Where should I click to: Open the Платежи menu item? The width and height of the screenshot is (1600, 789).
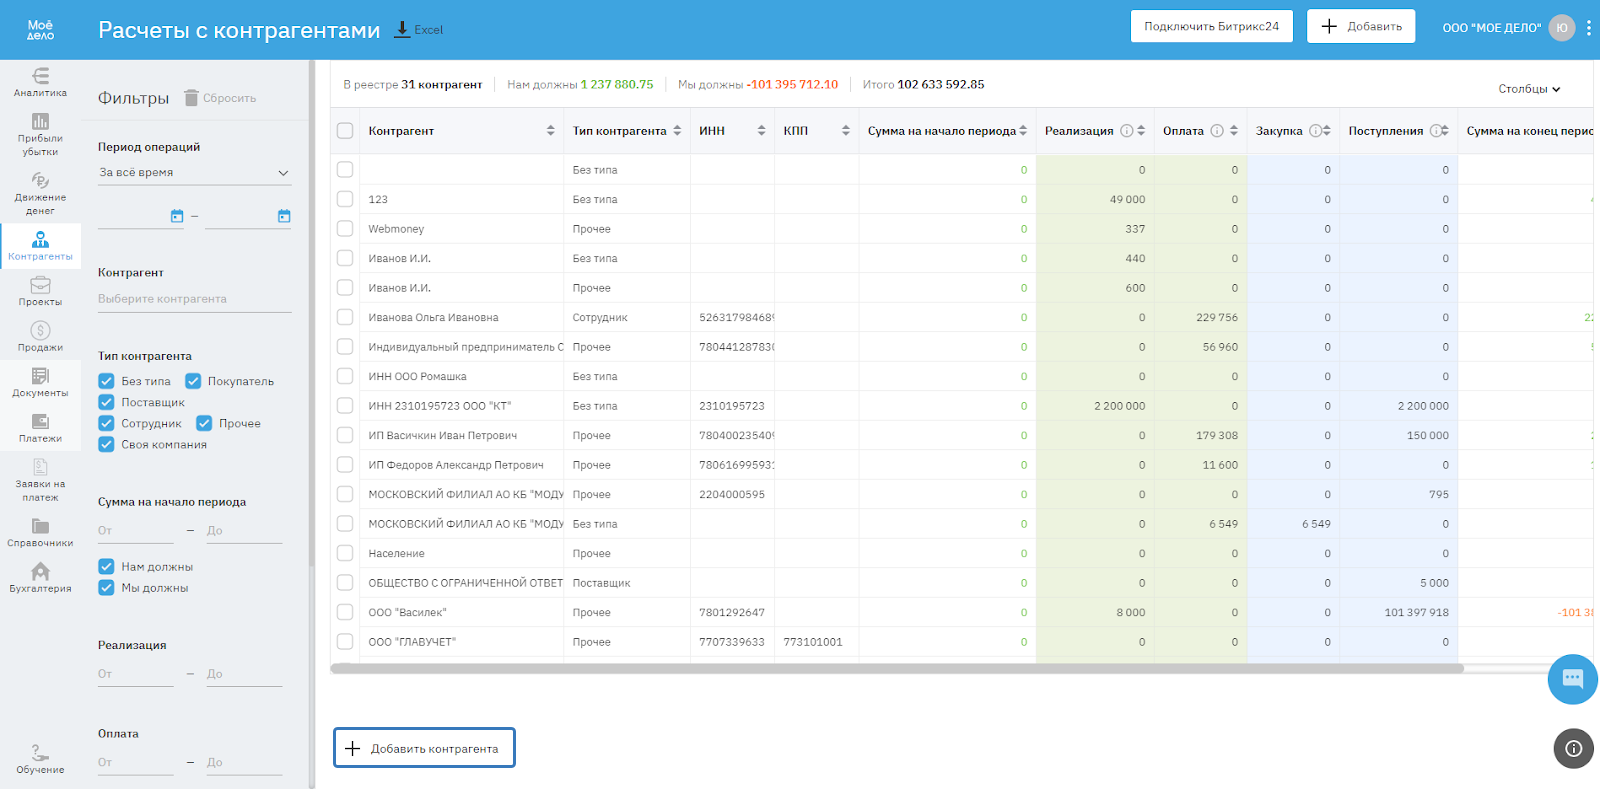[x=40, y=428]
